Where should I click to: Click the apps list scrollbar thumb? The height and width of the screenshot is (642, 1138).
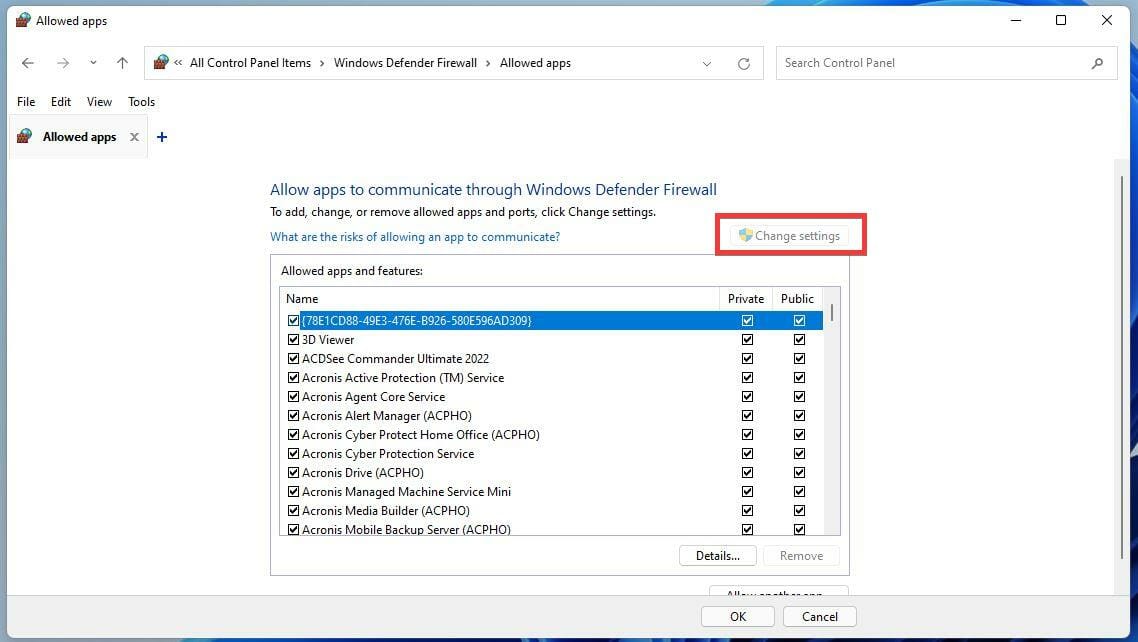(x=832, y=313)
